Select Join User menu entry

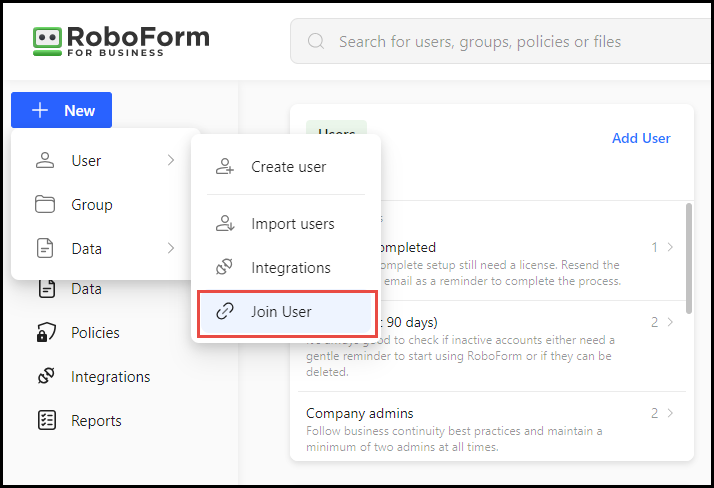tap(281, 312)
